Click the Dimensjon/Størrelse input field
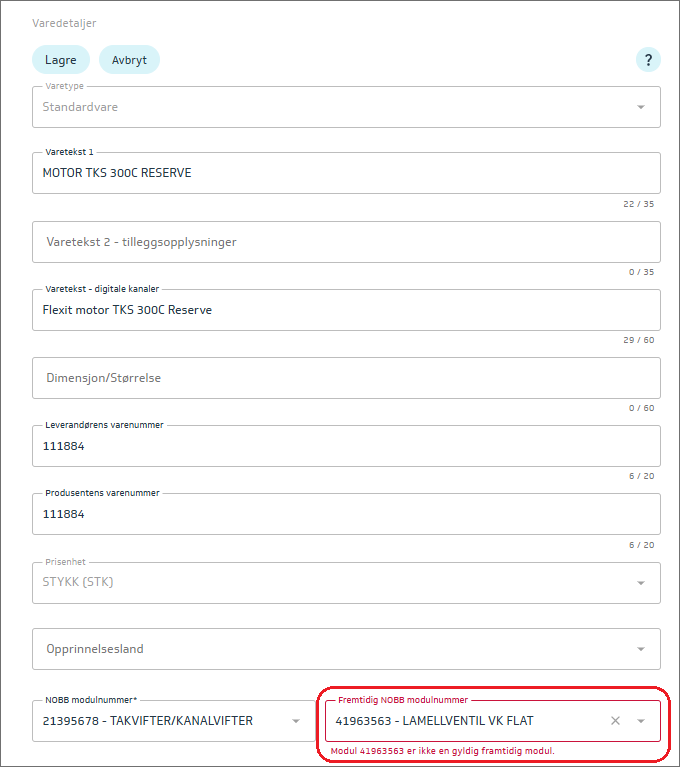This screenshot has height=767, width=680. [x=345, y=378]
